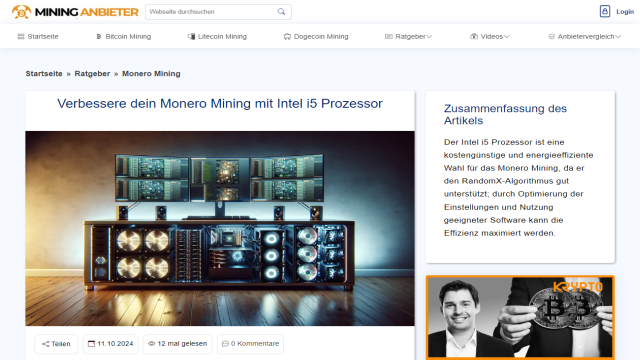This screenshot has width=640, height=360.
Task: Click the comment bubble icon
Action: point(225,344)
